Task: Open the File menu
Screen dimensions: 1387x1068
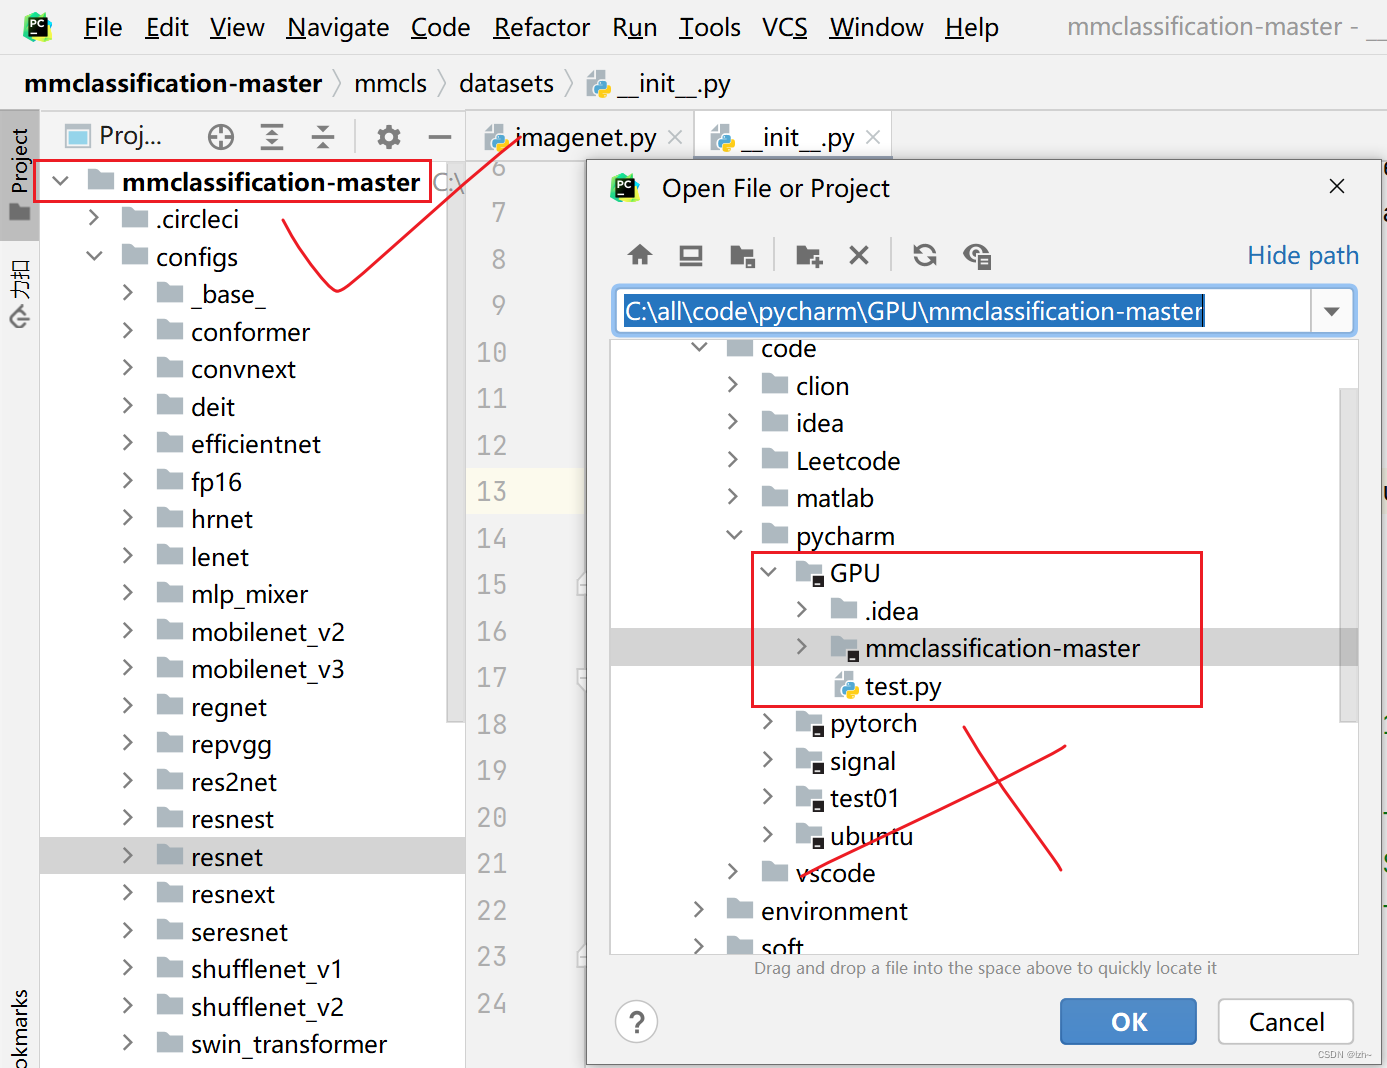Action: 103,27
